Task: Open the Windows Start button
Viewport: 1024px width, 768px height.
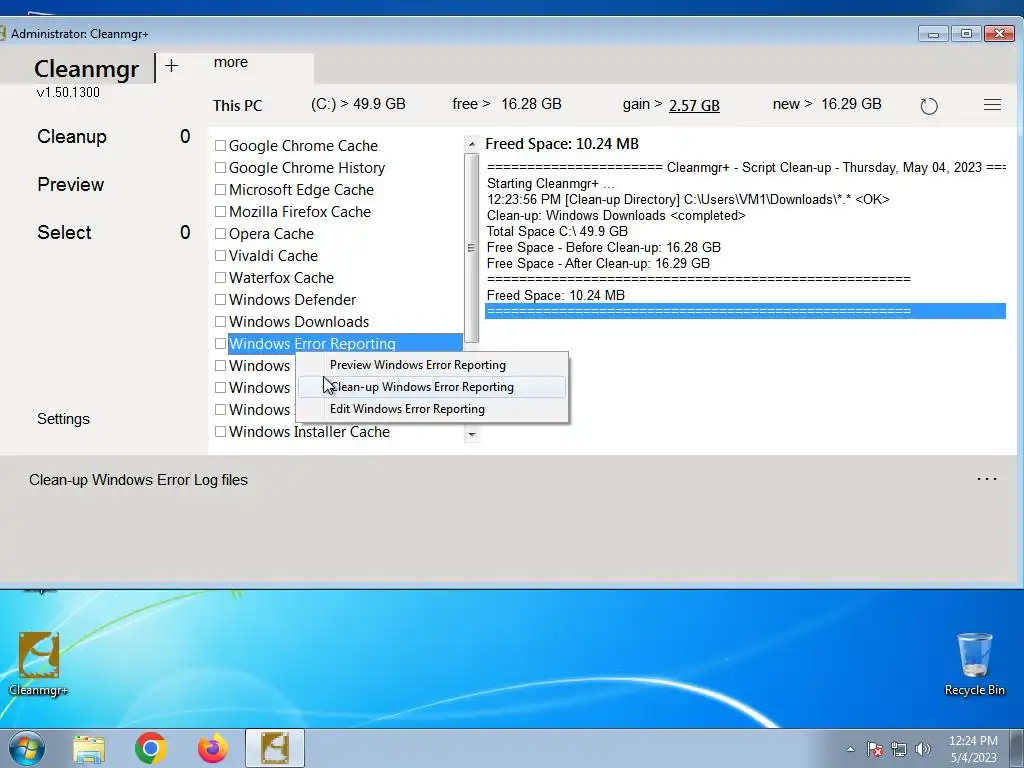Action: 27,748
